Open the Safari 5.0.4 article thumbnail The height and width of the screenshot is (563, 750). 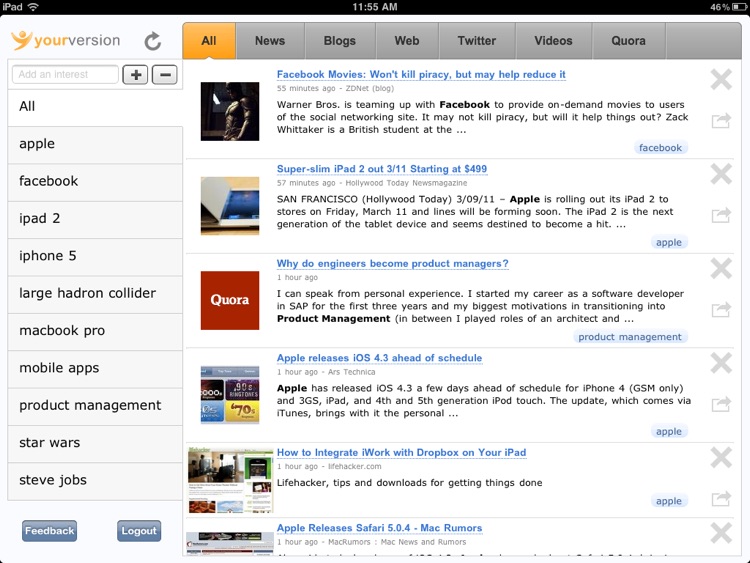(230, 544)
